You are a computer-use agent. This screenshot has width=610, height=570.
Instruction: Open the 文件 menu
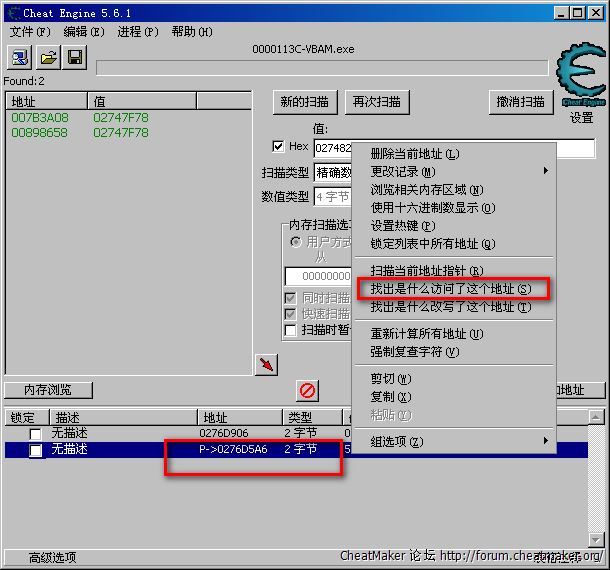(28, 32)
